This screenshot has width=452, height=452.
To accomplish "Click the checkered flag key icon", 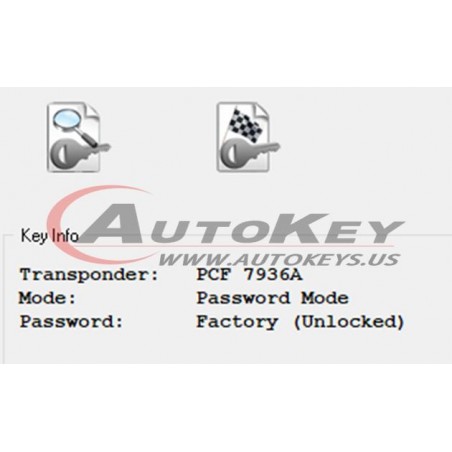I will point(248,137).
